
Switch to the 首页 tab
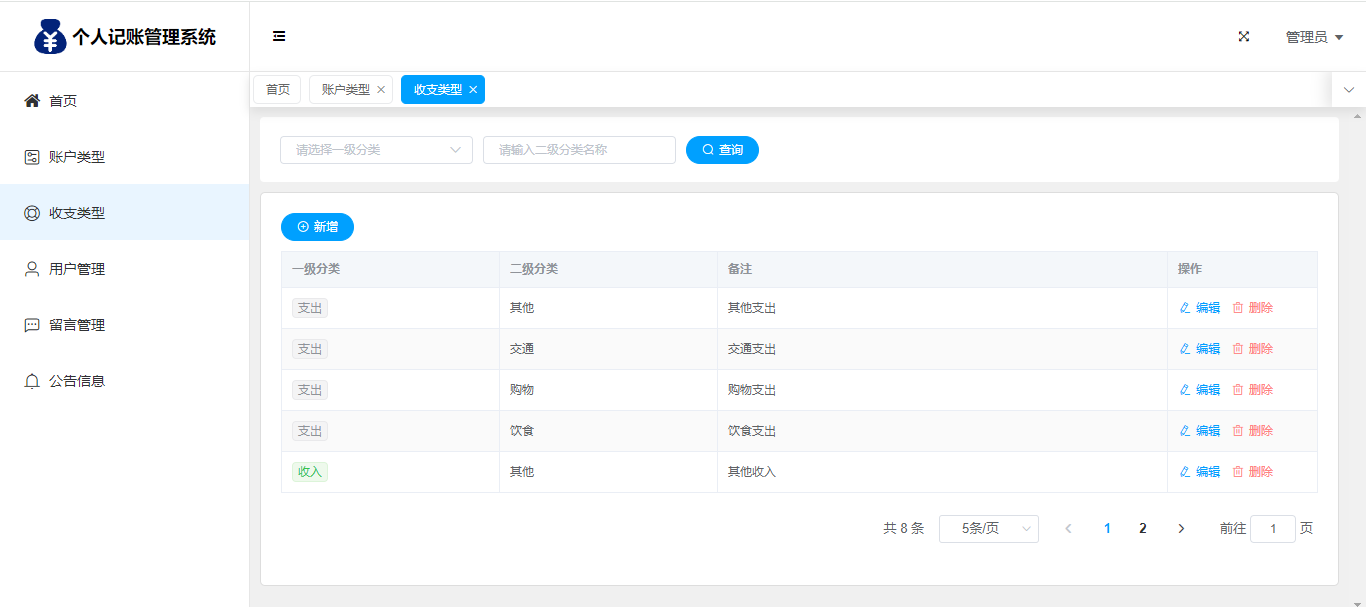pos(277,90)
